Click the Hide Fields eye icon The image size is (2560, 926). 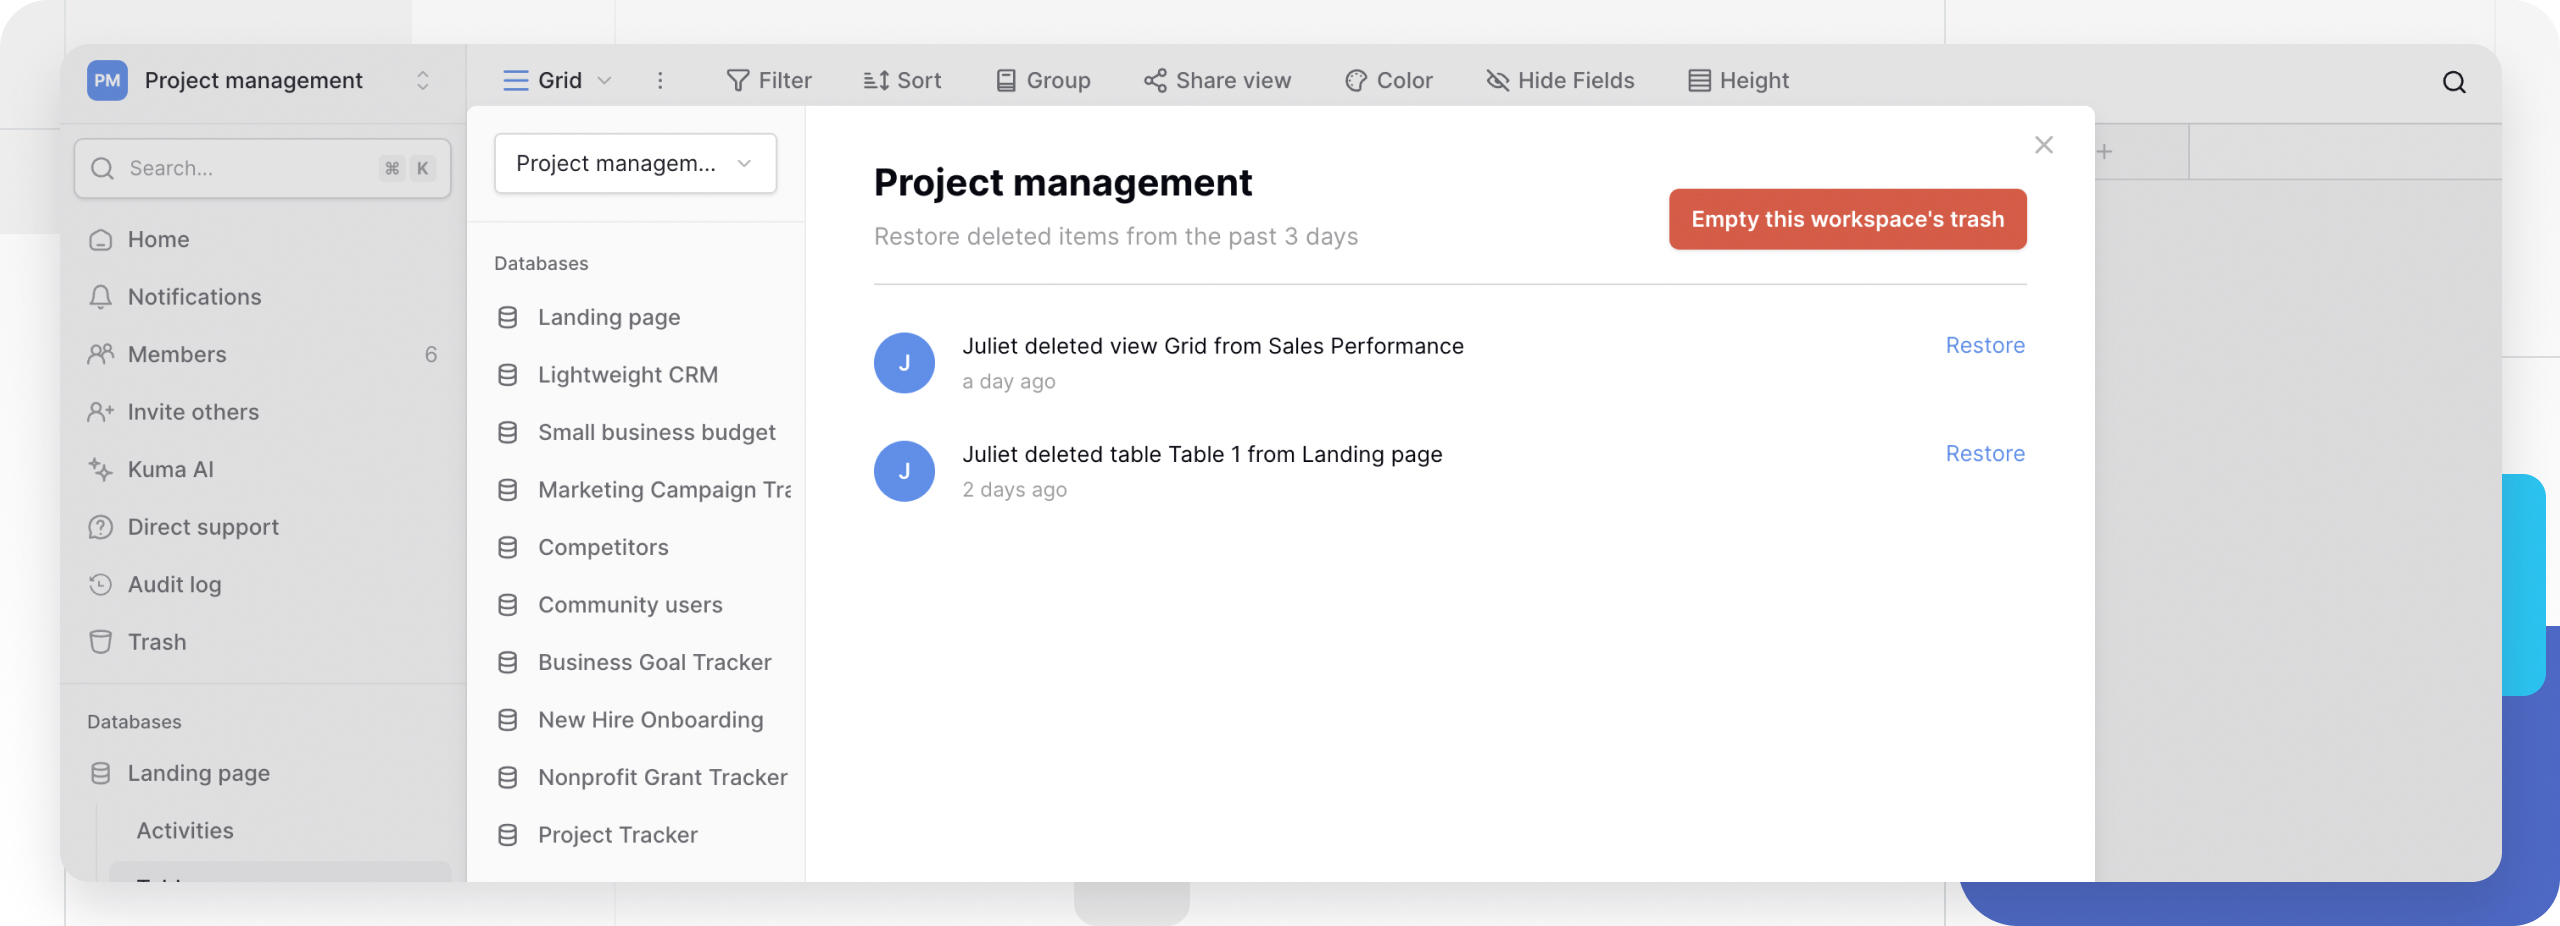pyautogui.click(x=1497, y=80)
